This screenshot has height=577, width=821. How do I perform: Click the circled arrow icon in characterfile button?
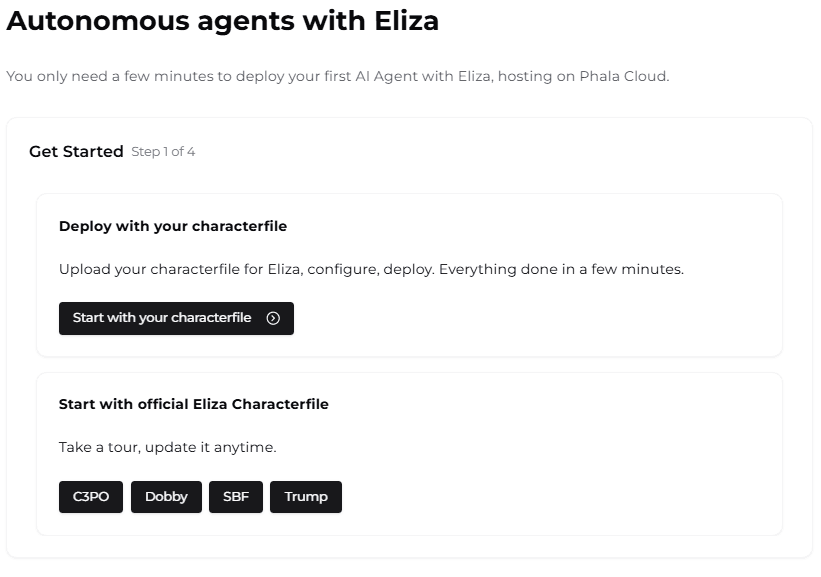pos(273,318)
